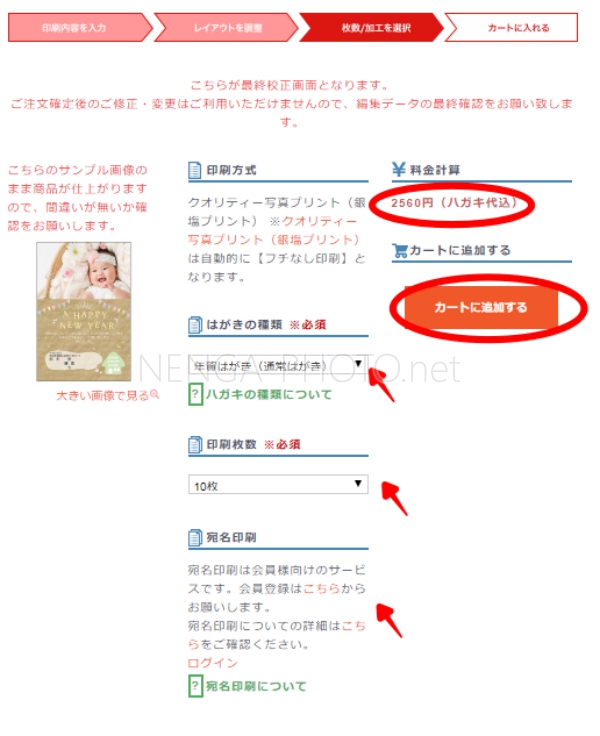Click the document icon beside 印刷枚数
Image resolution: width=600 pixels, height=736 pixels.
pos(194,445)
